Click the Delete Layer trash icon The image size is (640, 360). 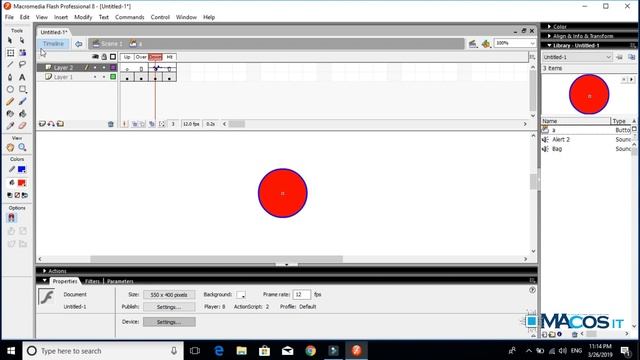point(111,124)
